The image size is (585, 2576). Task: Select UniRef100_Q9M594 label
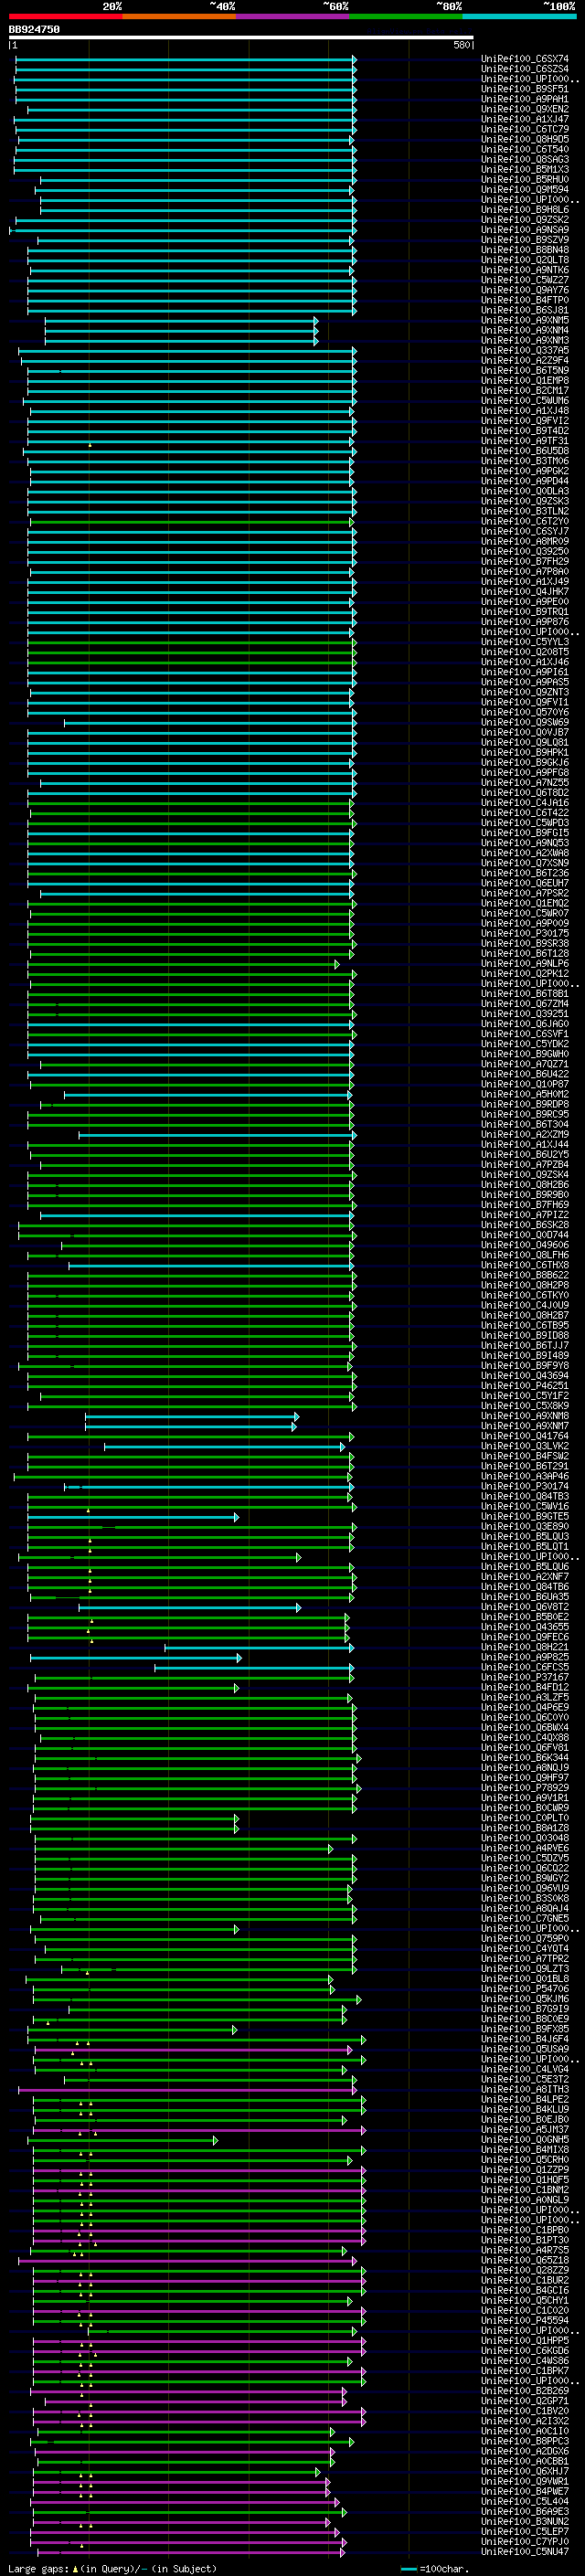[525, 189]
